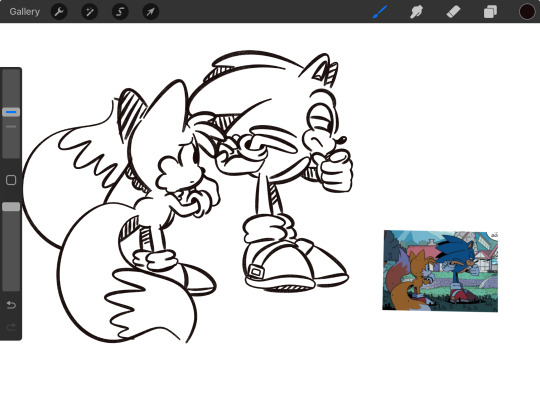Click the color reference image on canvas
This screenshot has height=405, width=540.
pyautogui.click(x=440, y=271)
